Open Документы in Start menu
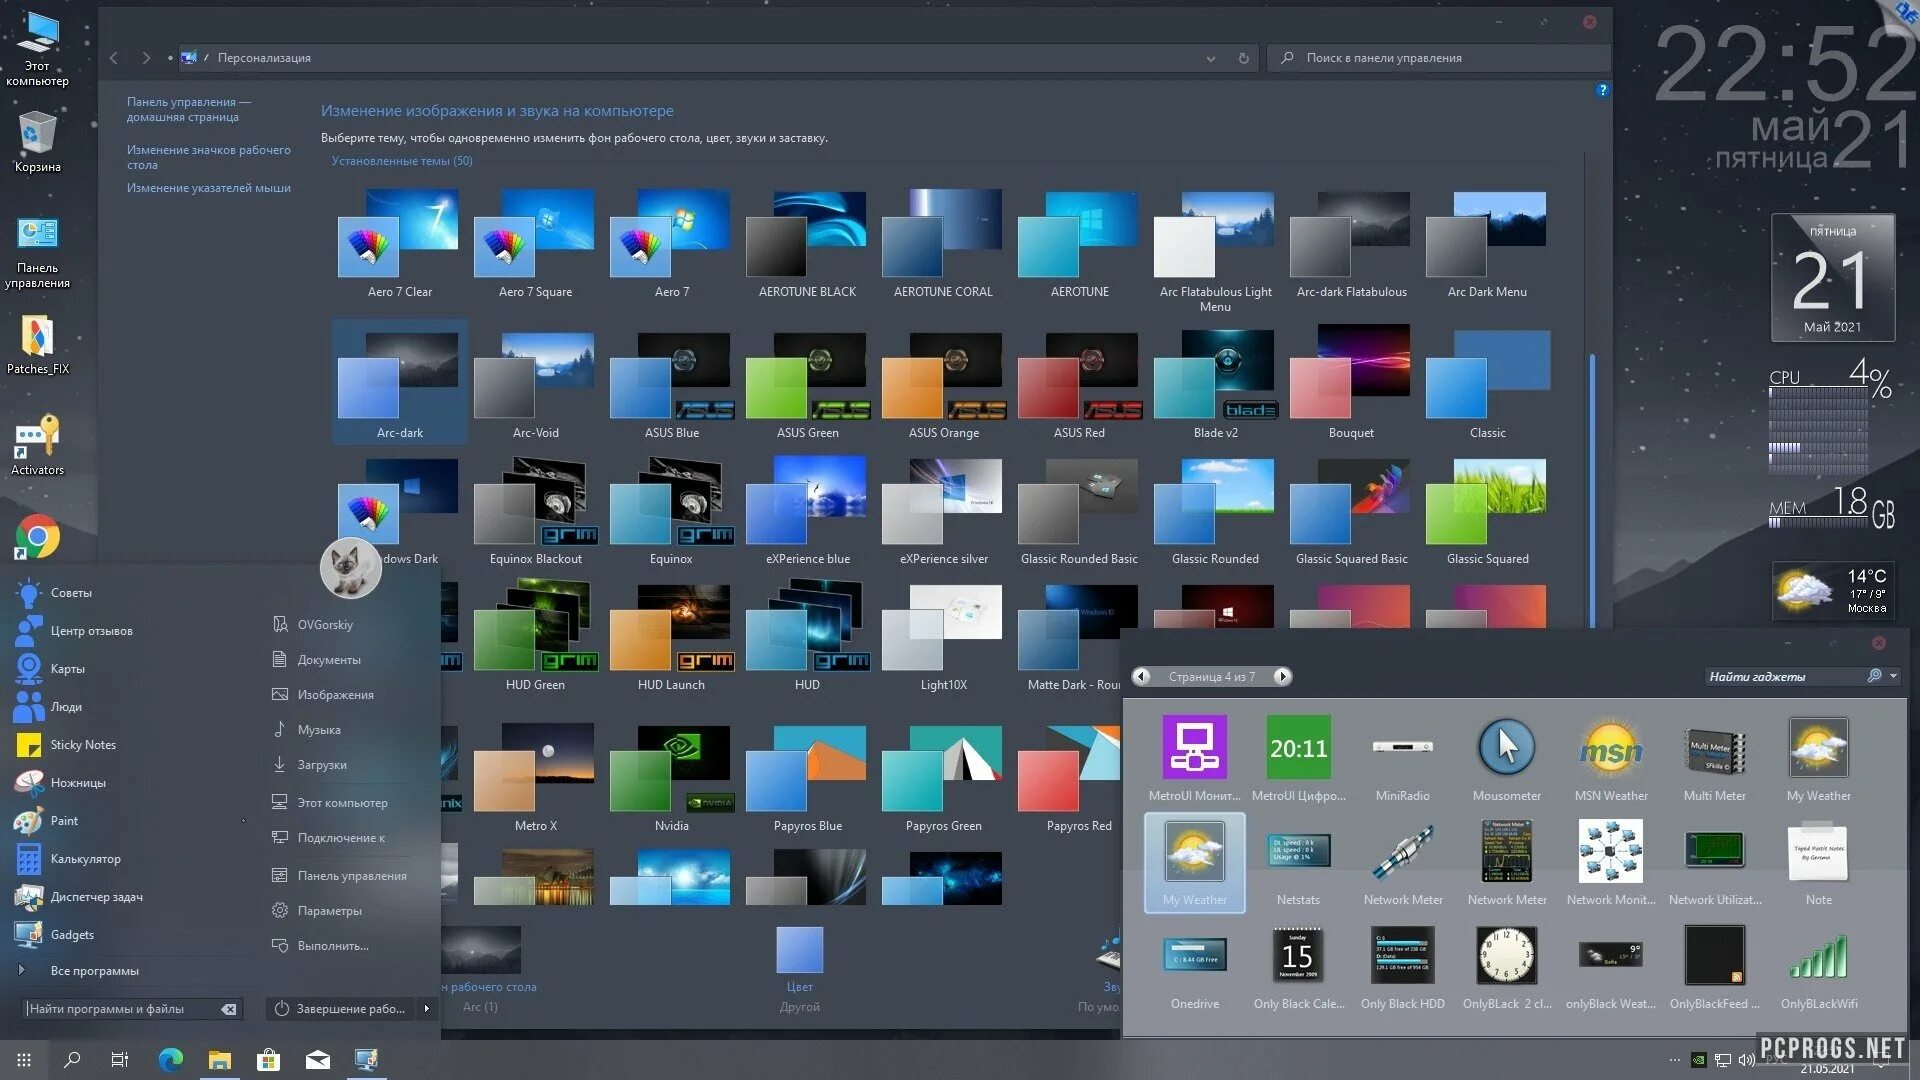1920x1080 pixels. coord(328,659)
